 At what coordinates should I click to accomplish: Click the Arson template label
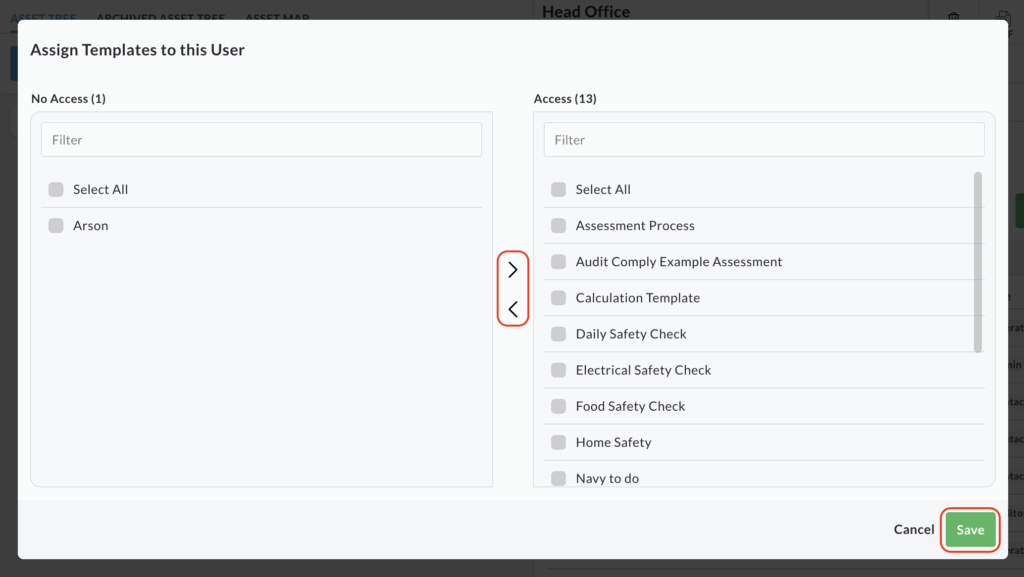[91, 226]
